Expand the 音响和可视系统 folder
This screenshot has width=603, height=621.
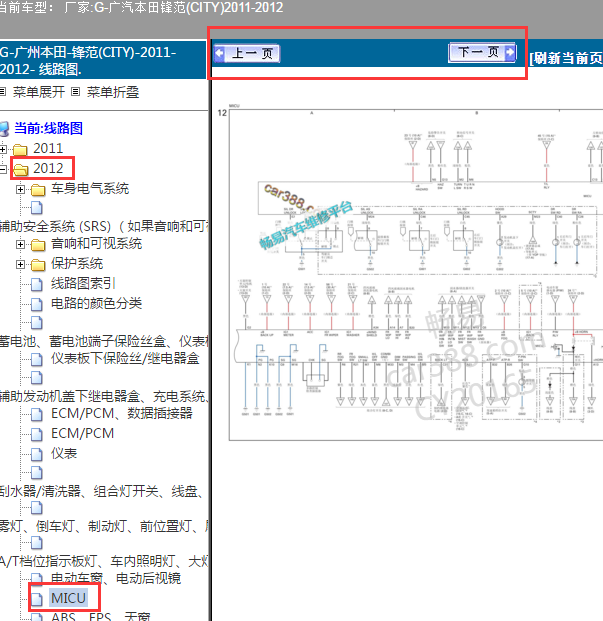coord(20,245)
